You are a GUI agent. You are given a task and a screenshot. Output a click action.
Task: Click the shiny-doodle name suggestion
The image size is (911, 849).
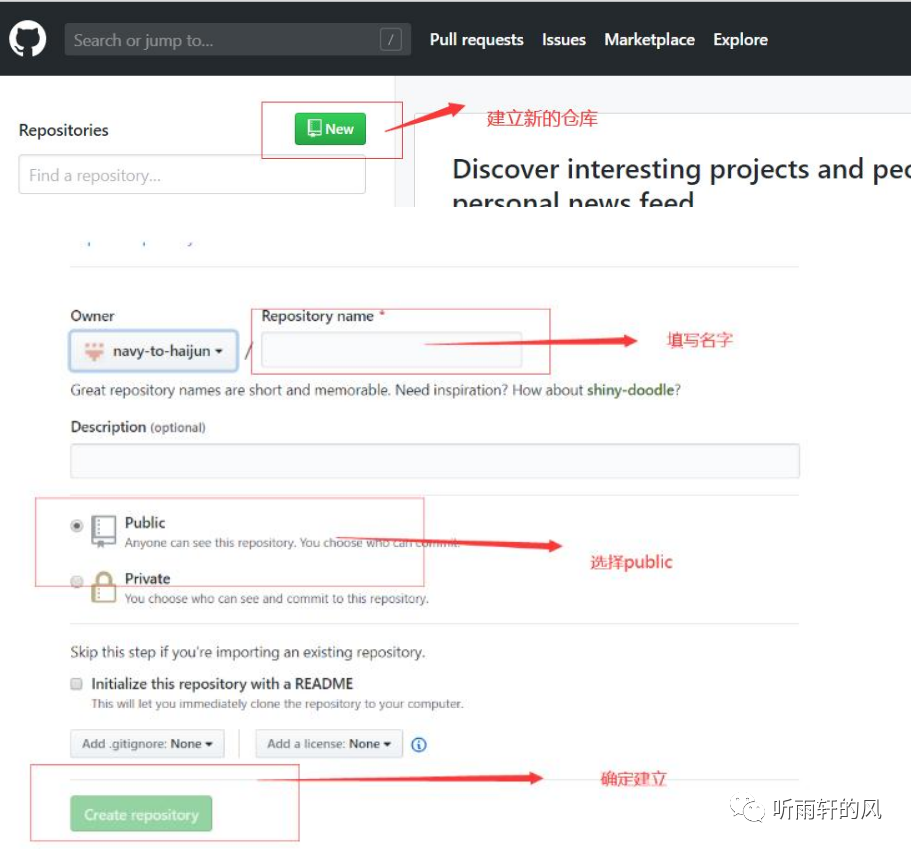pyautogui.click(x=630, y=389)
